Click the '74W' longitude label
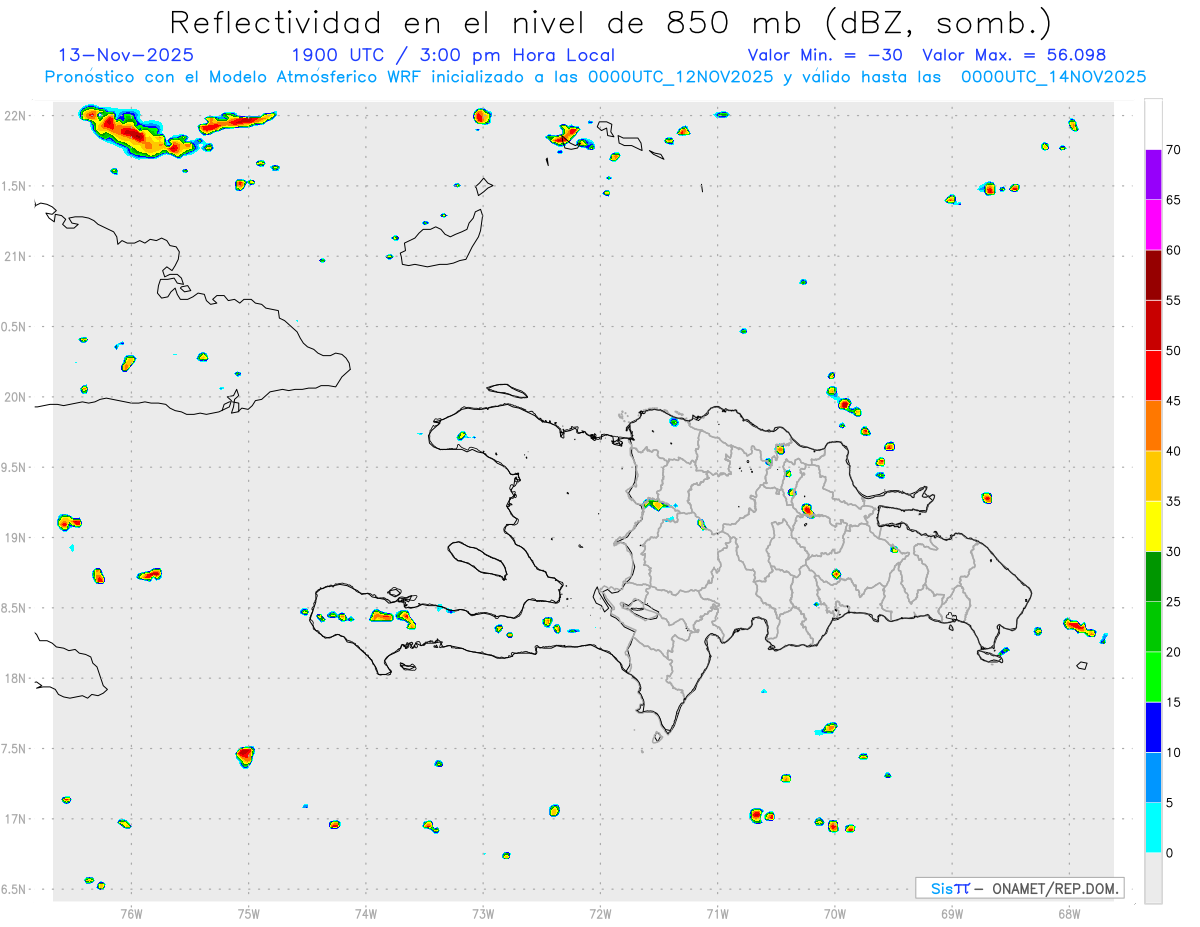This screenshot has width=1200, height=927. tap(366, 913)
